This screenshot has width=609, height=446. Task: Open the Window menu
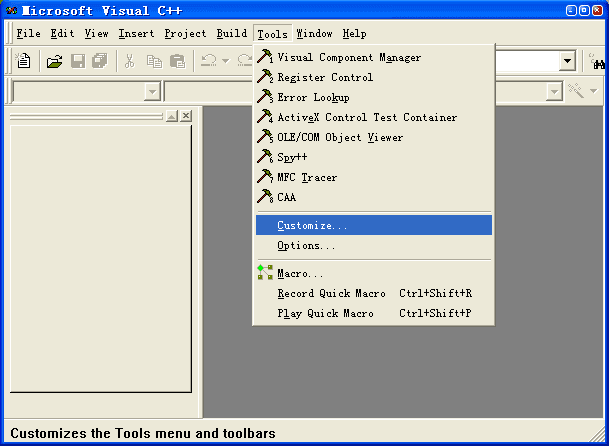click(314, 34)
